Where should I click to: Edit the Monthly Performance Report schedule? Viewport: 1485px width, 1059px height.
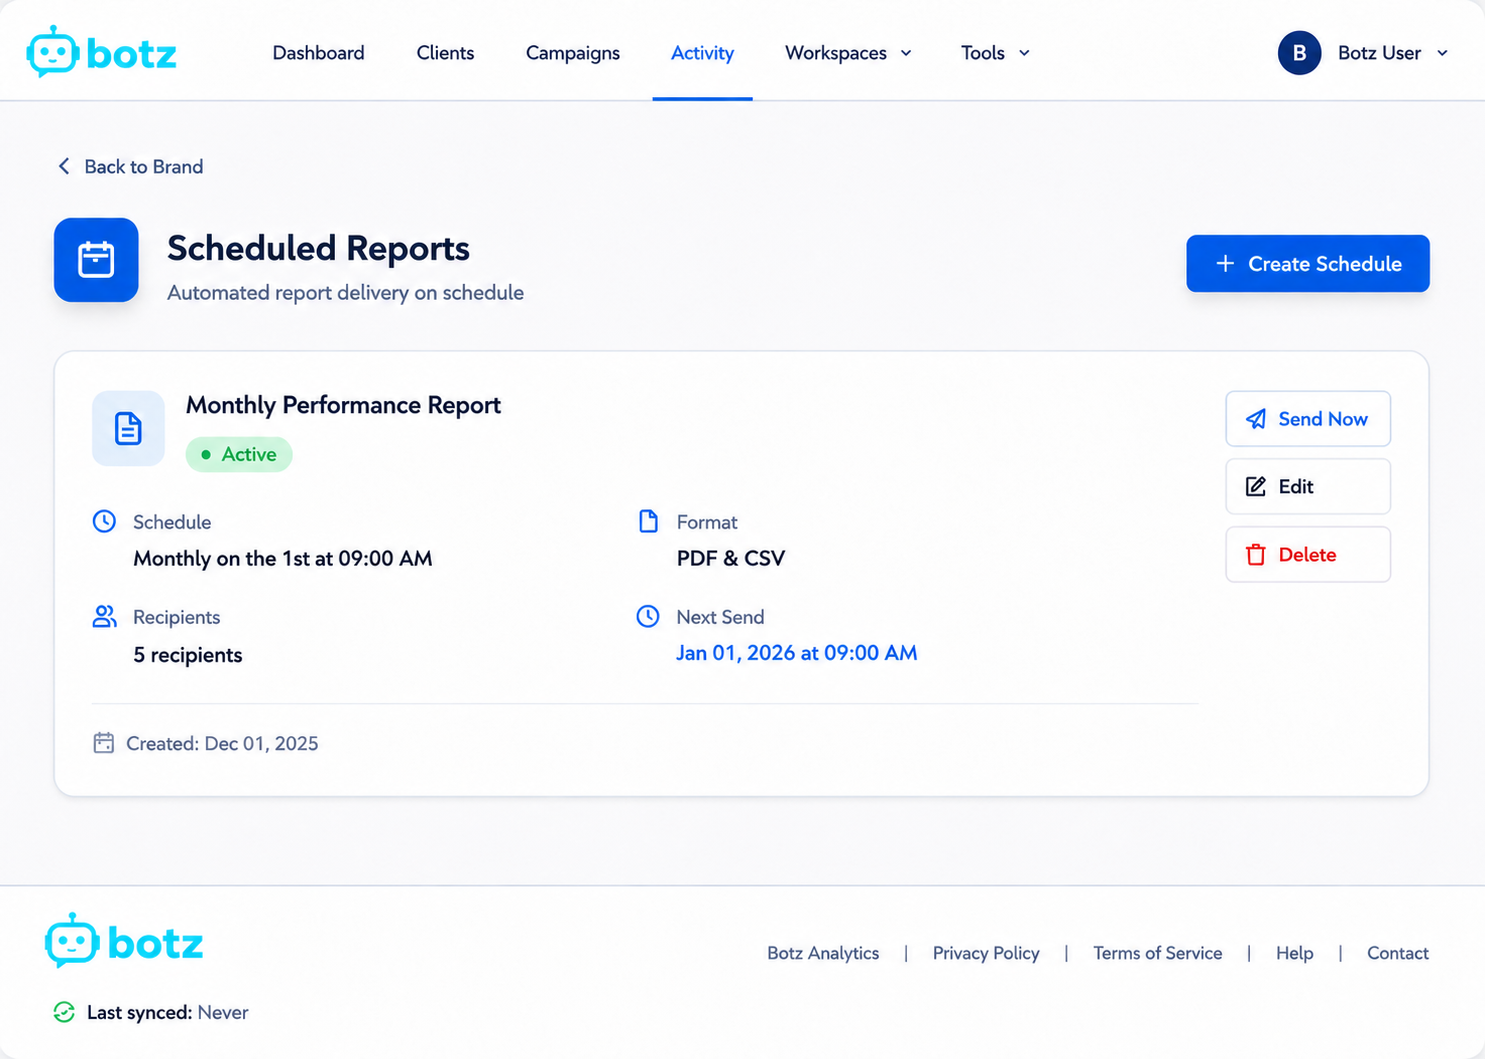1308,487
